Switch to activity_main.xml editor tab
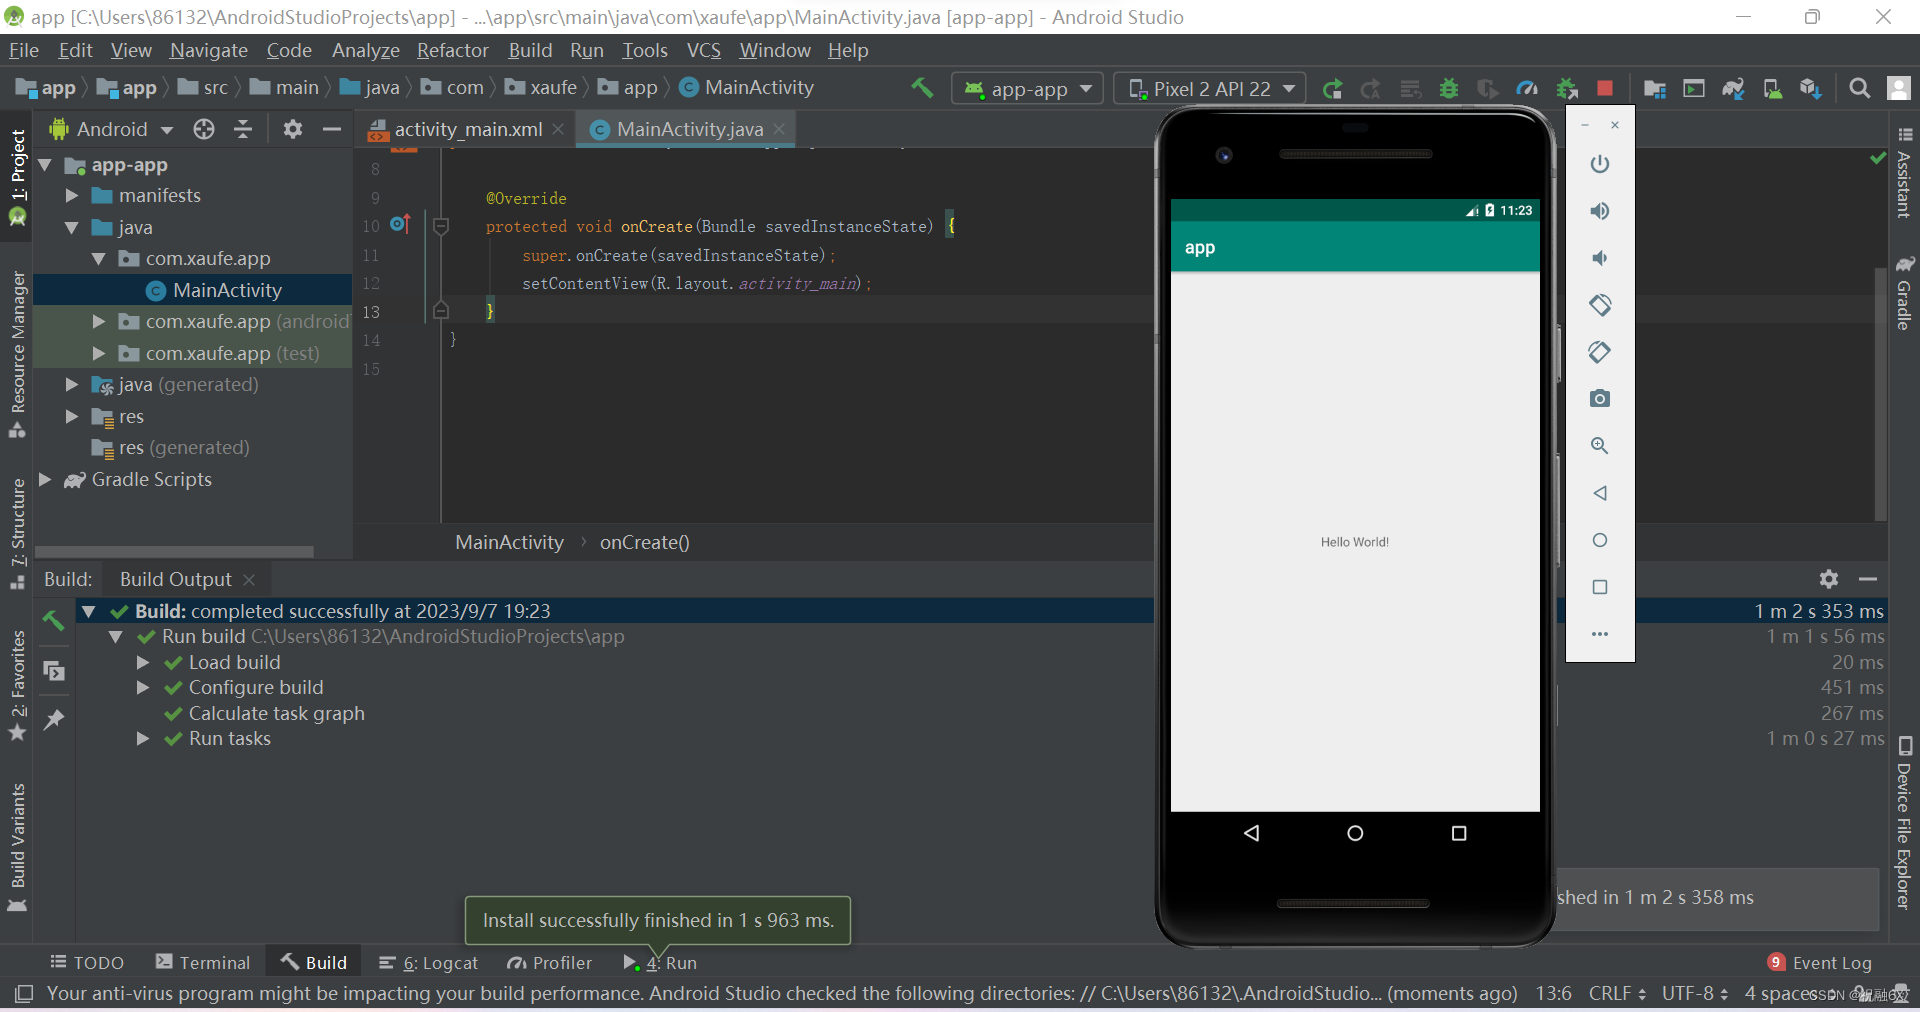The height and width of the screenshot is (1012, 1920). tap(466, 129)
